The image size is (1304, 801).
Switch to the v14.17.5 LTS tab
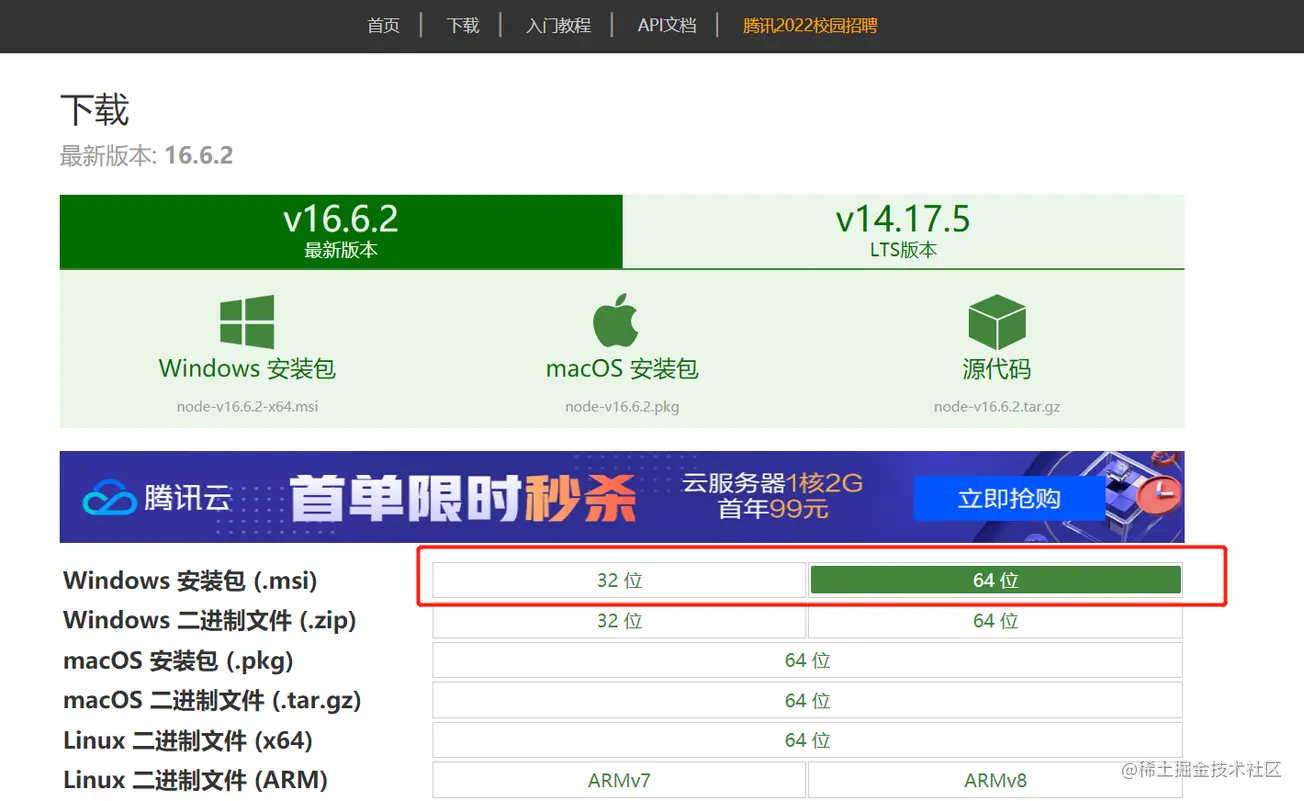[903, 232]
